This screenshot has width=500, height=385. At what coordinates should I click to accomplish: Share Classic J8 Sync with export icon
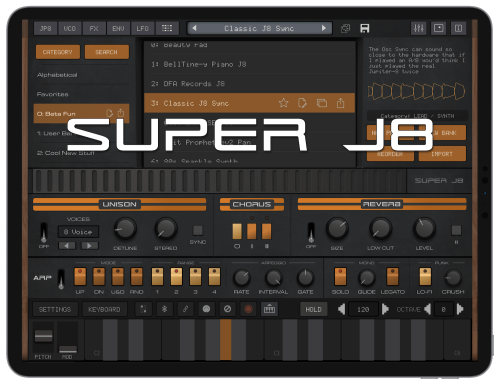click(x=340, y=103)
